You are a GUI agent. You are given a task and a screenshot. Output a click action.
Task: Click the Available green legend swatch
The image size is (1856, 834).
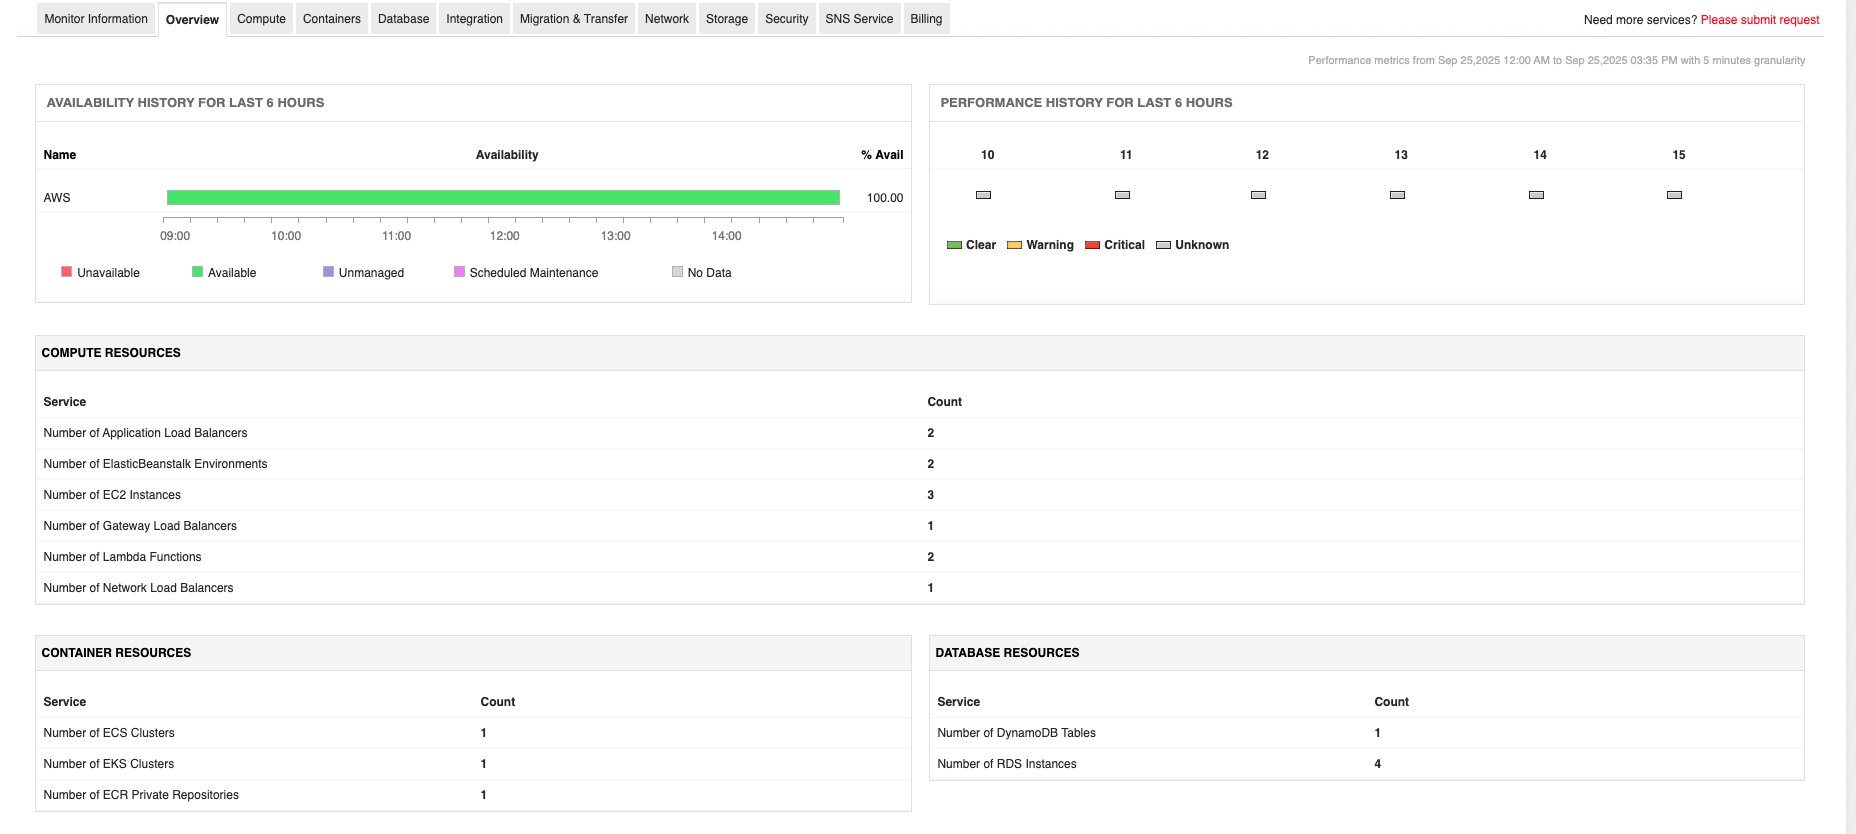tap(198, 272)
